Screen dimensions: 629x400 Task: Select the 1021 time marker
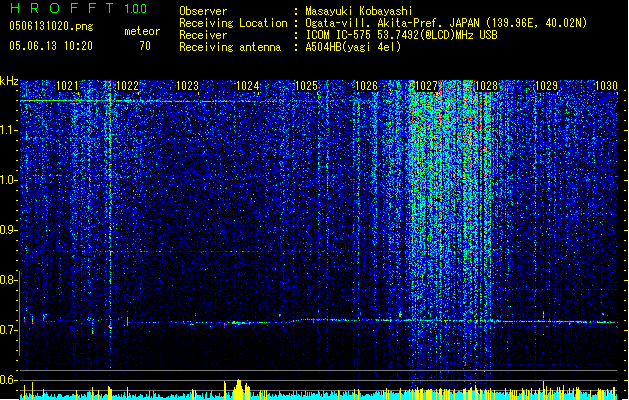click(67, 86)
